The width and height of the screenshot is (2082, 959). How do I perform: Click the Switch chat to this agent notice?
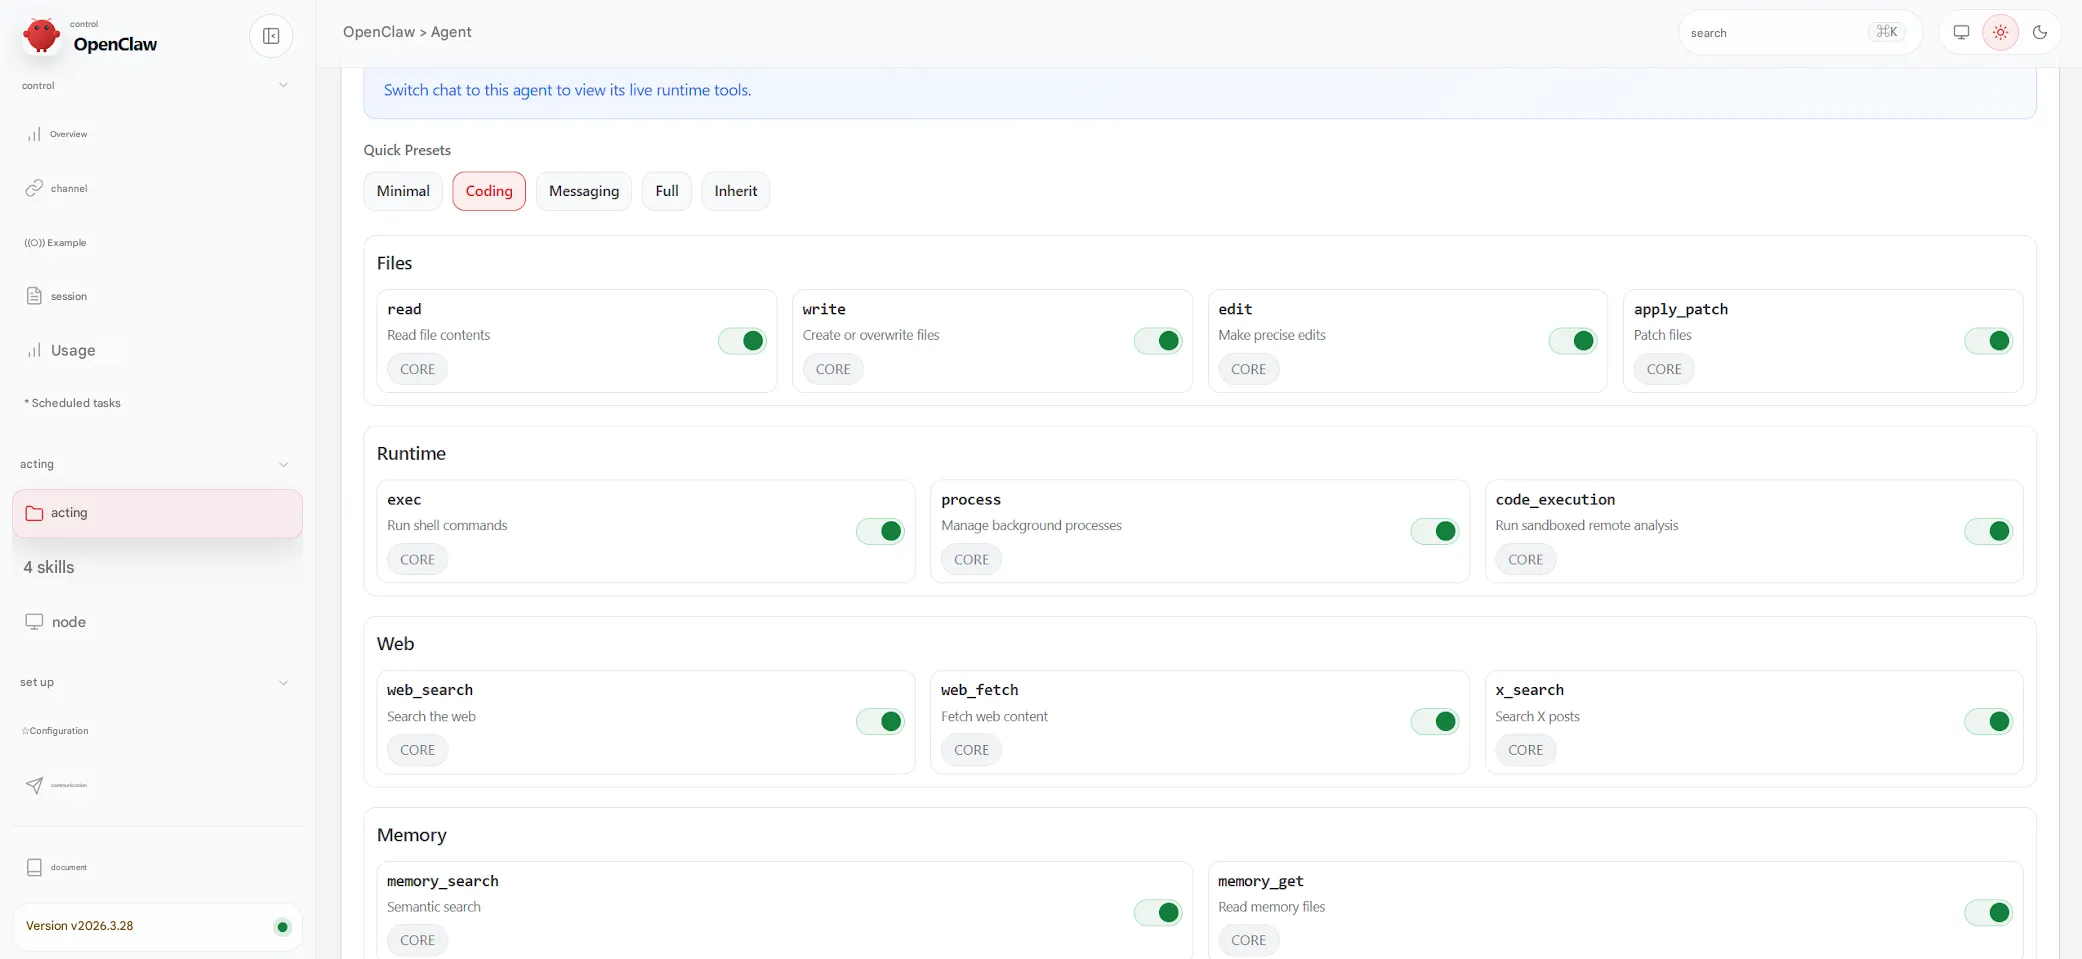[x=567, y=90]
